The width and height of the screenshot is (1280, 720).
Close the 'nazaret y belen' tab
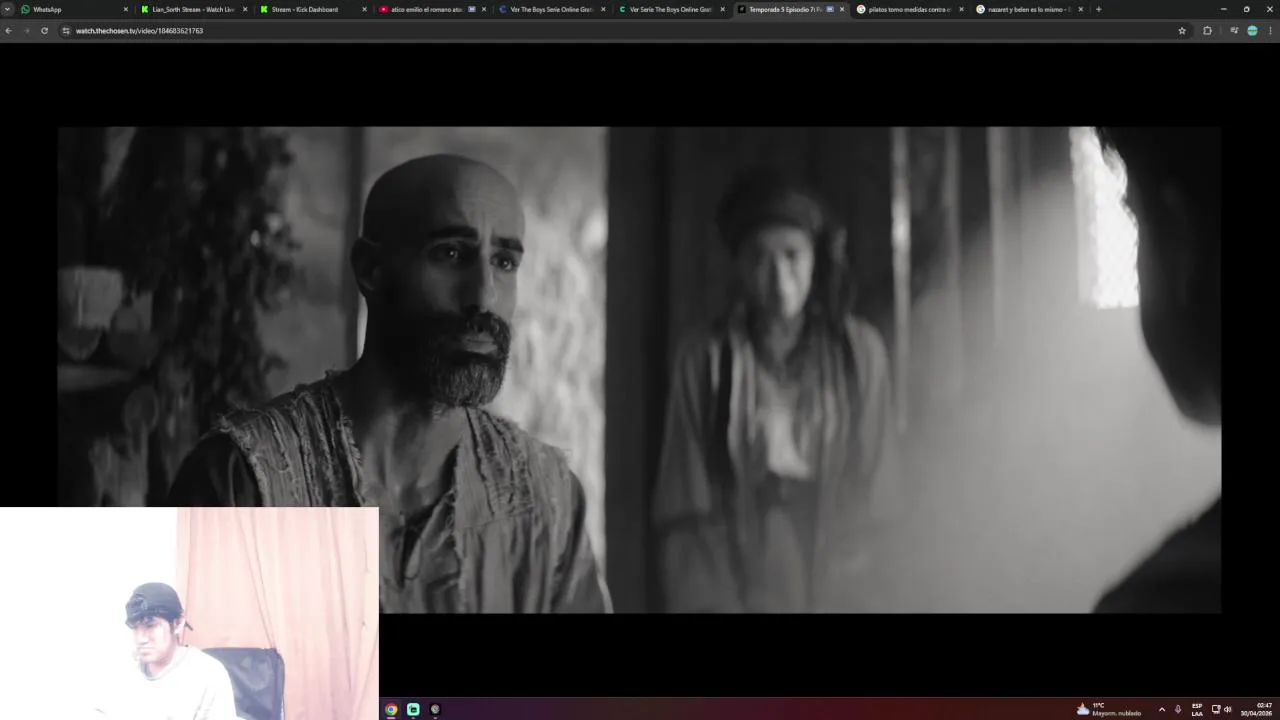(x=1080, y=9)
